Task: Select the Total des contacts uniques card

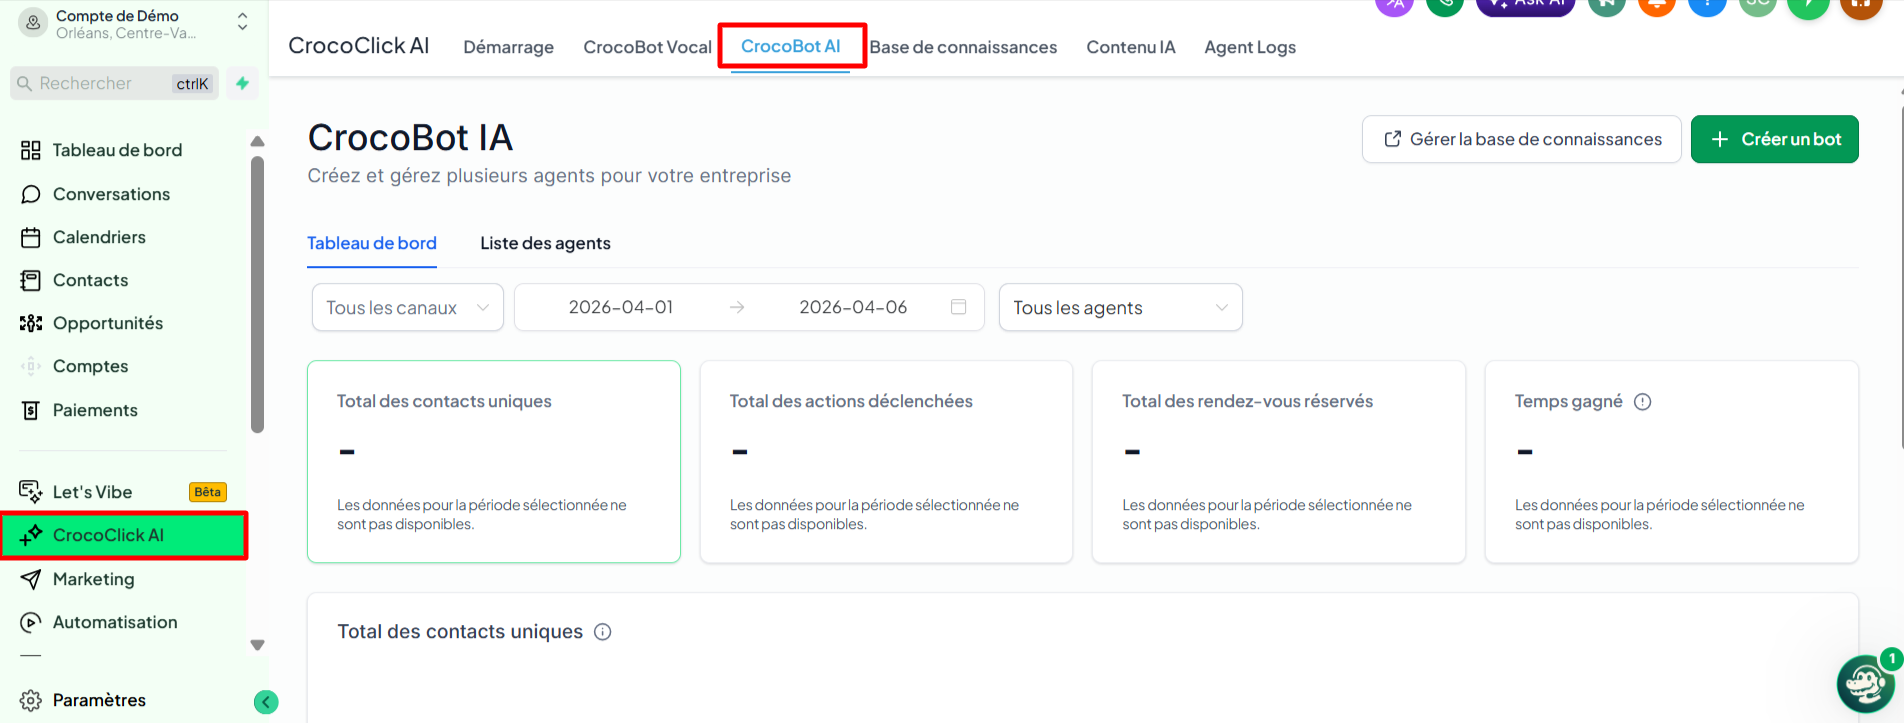Action: (x=494, y=462)
